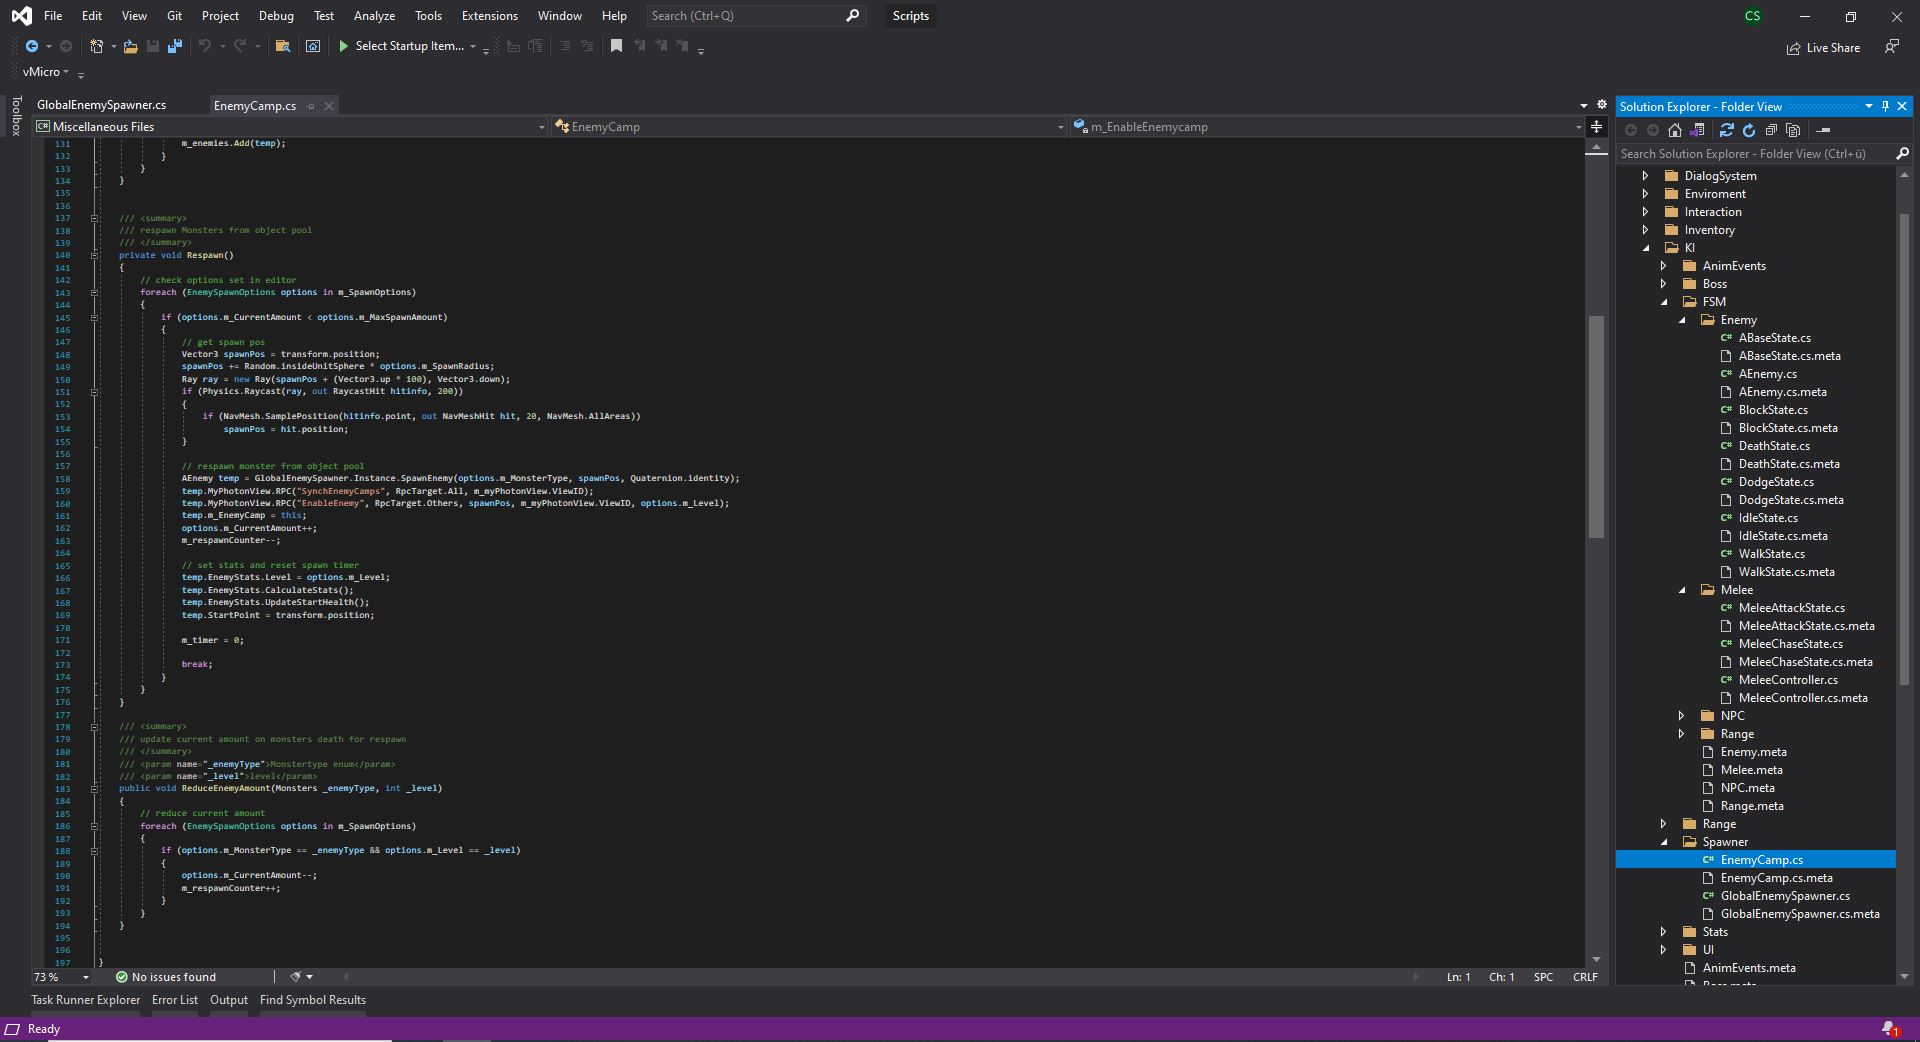Click the SPC indentation indicator
The width and height of the screenshot is (1920, 1042).
click(x=1543, y=977)
